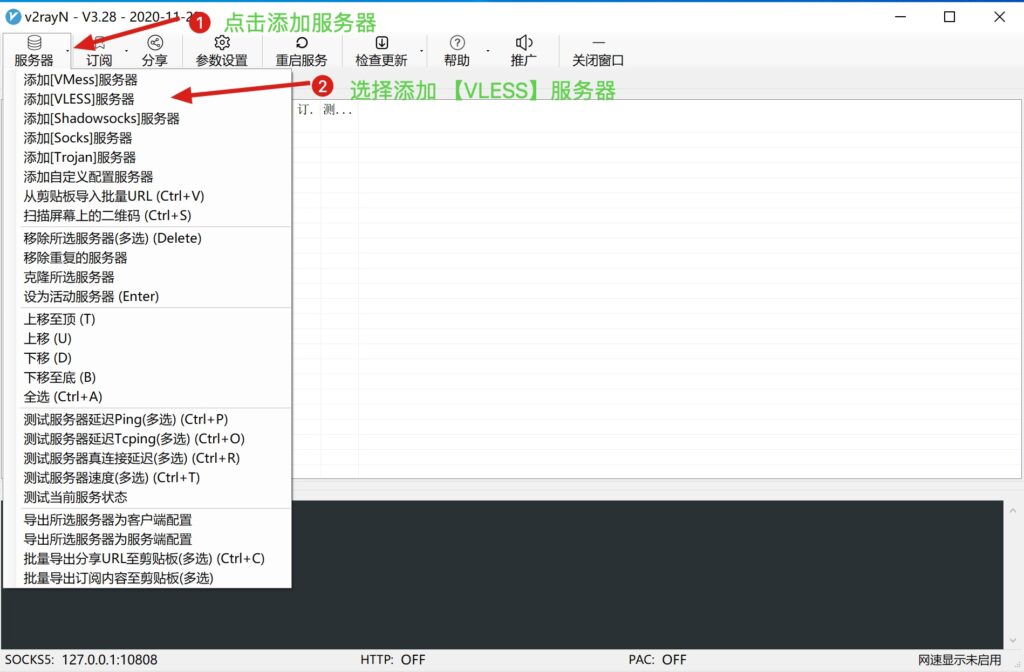
Task: Click the HTTP: OFF status text
Action: [392, 660]
